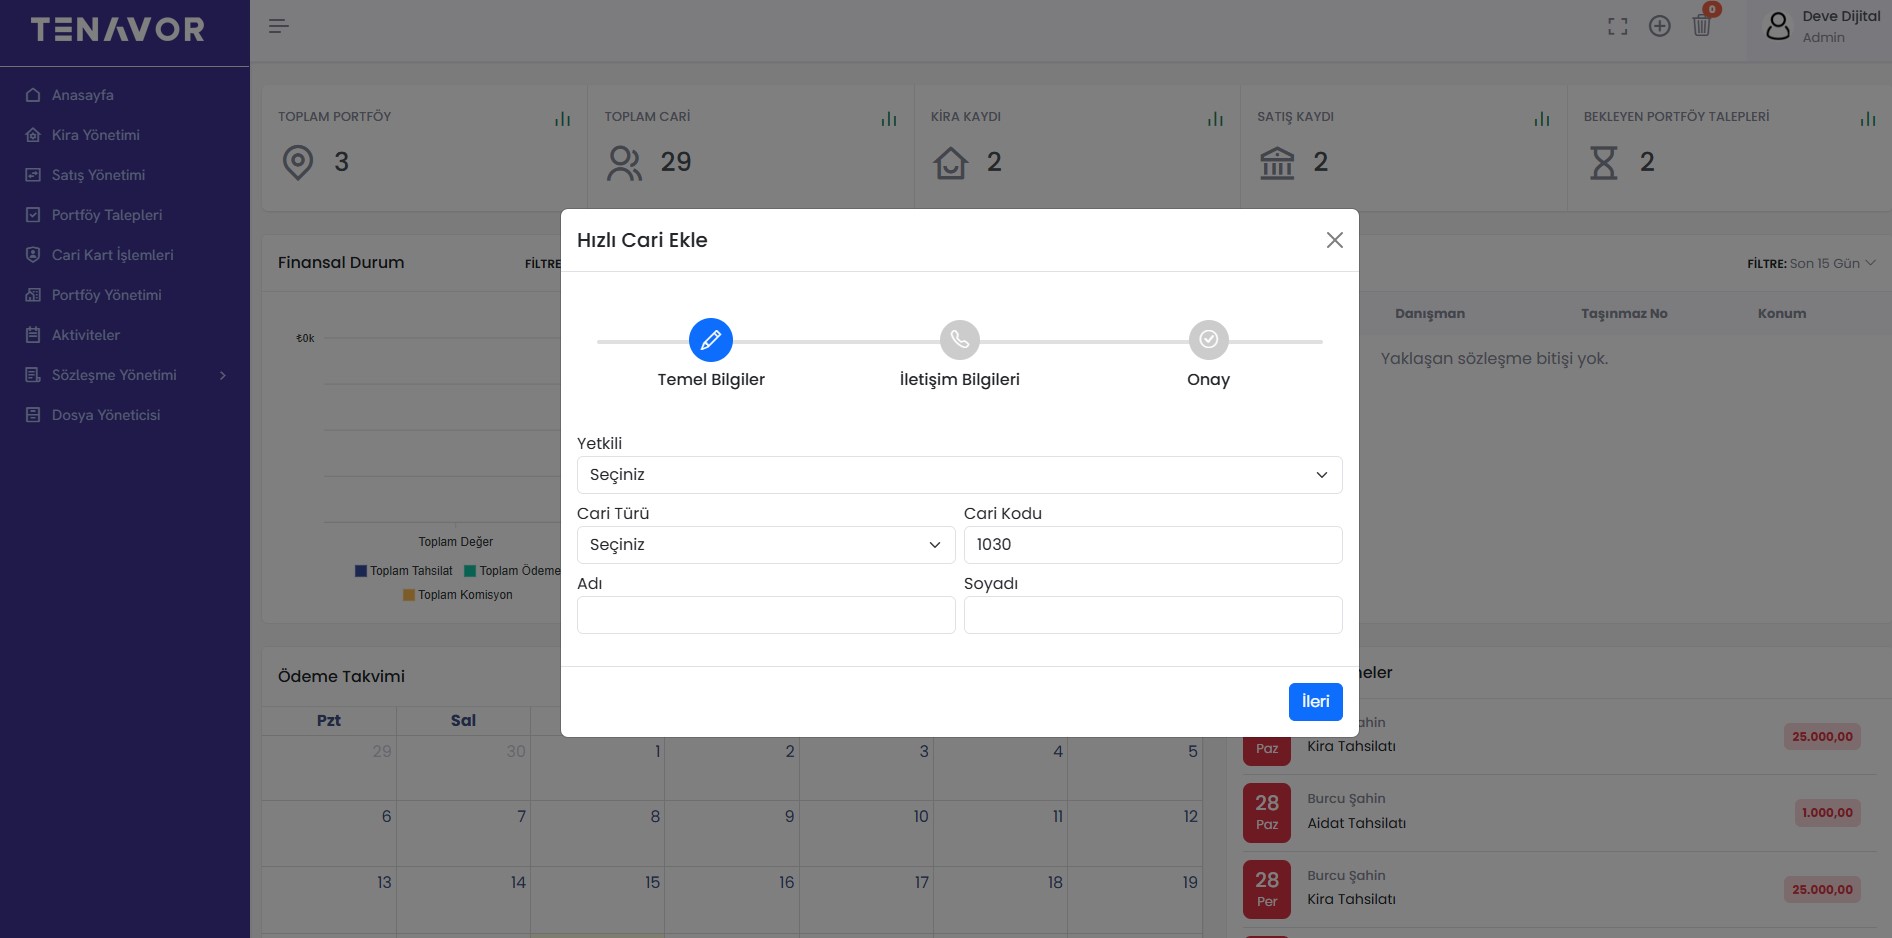
Task: Toggle the hamburger sidebar menu icon
Action: [278, 26]
